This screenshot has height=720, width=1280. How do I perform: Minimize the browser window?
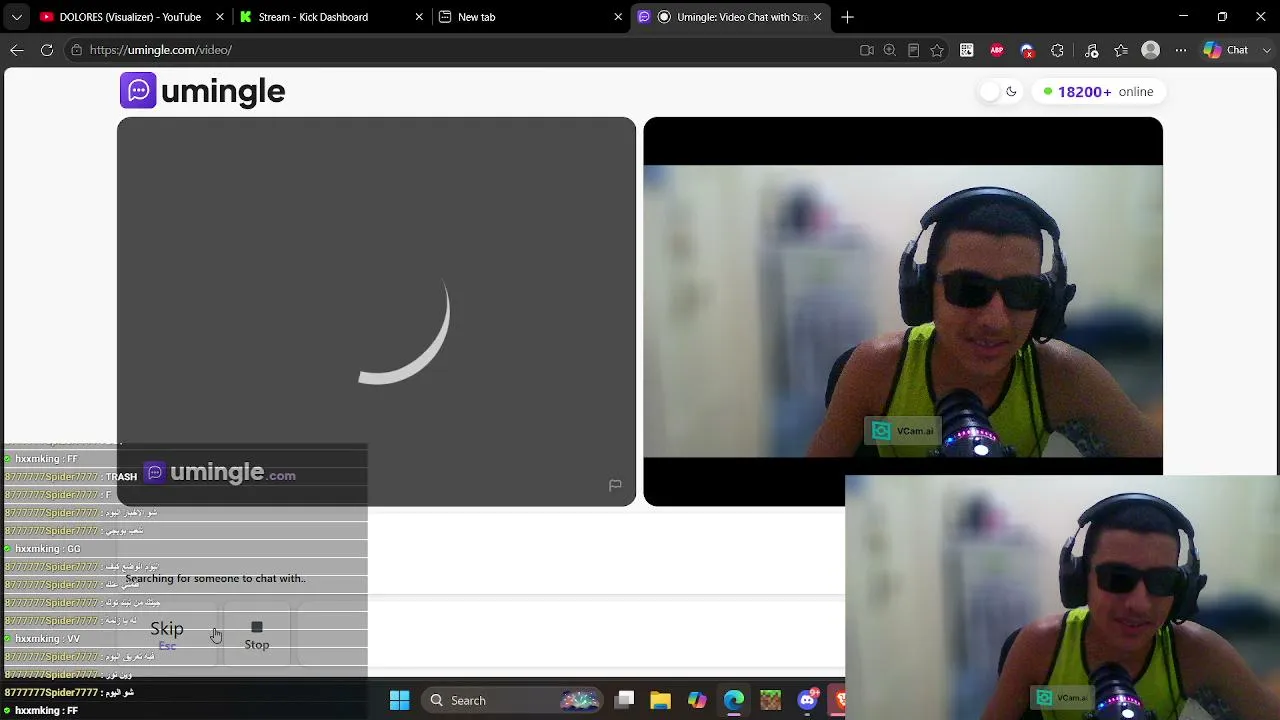click(x=1184, y=17)
